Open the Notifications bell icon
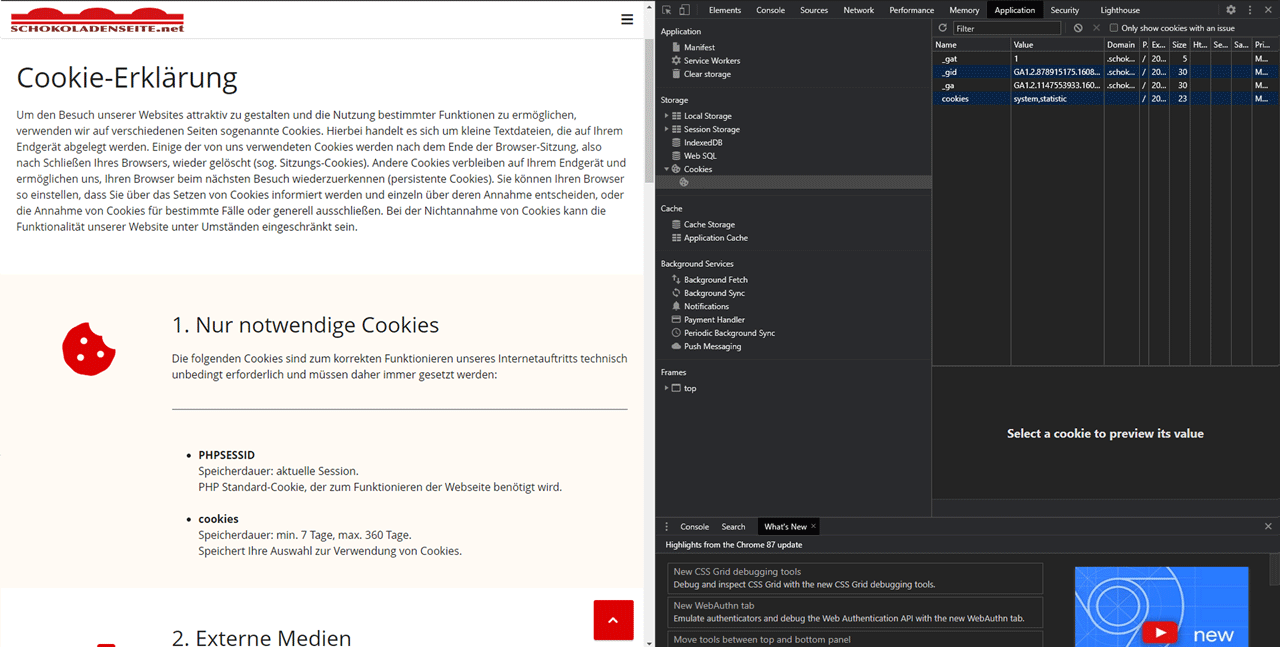Image resolution: width=1280 pixels, height=647 pixels. pyautogui.click(x=675, y=306)
